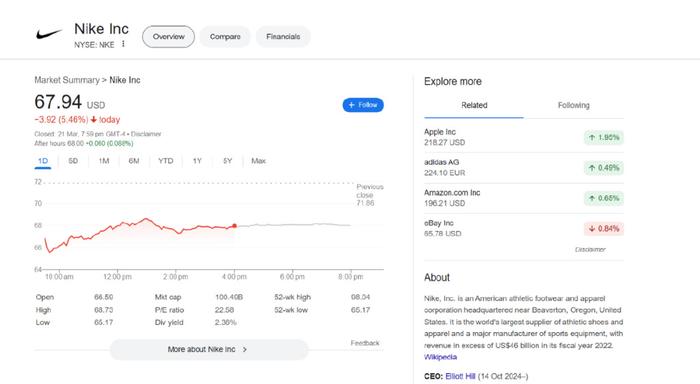Viewport: 700px width, 384px height.
Task: Click the -3.92 (5.46%) today change text
Action: pyautogui.click(x=77, y=120)
